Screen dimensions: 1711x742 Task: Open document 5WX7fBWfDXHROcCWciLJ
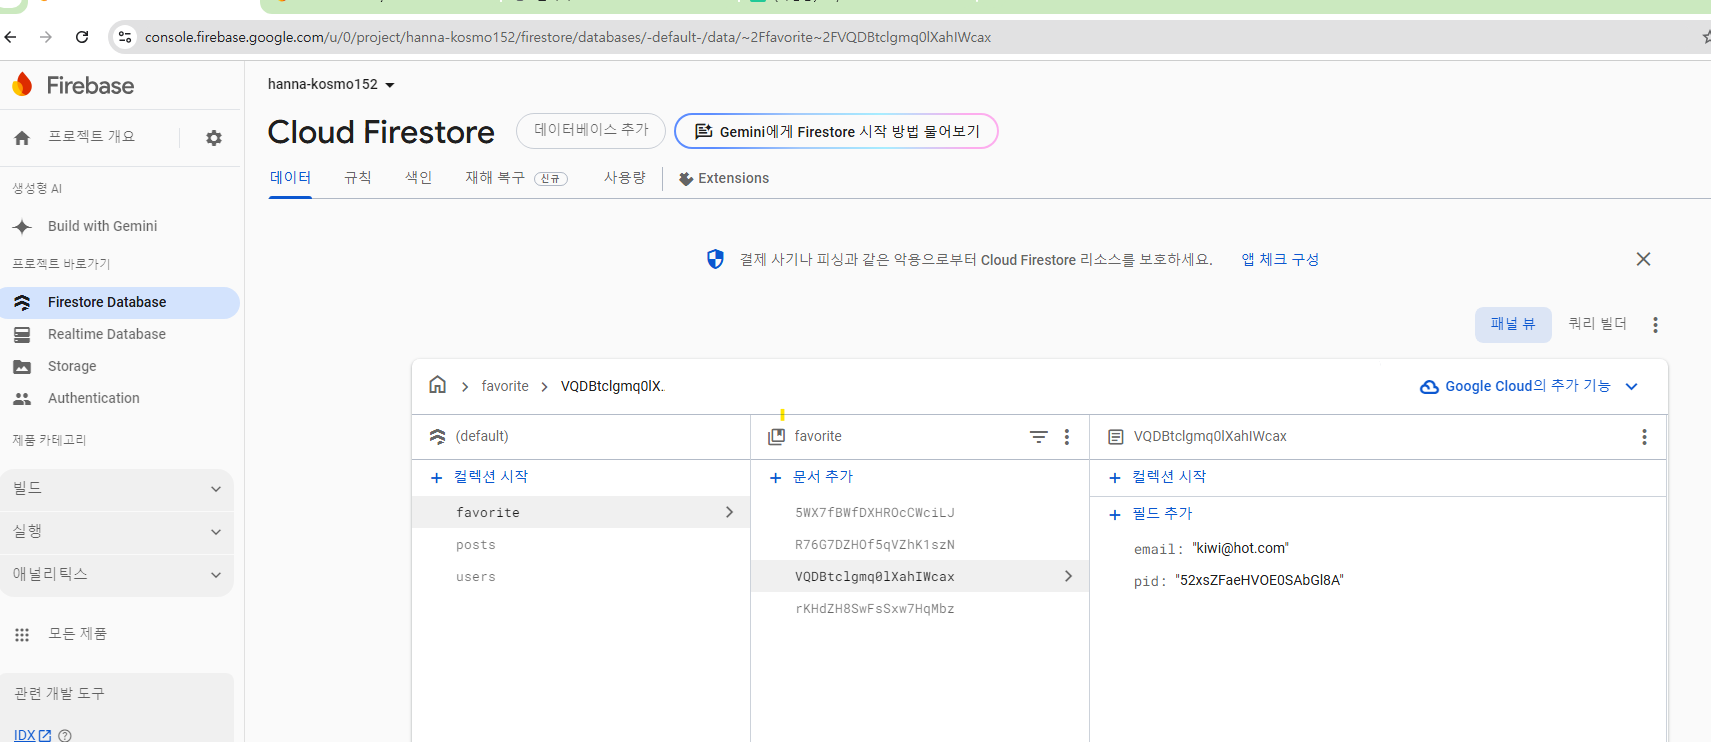[x=920, y=513]
